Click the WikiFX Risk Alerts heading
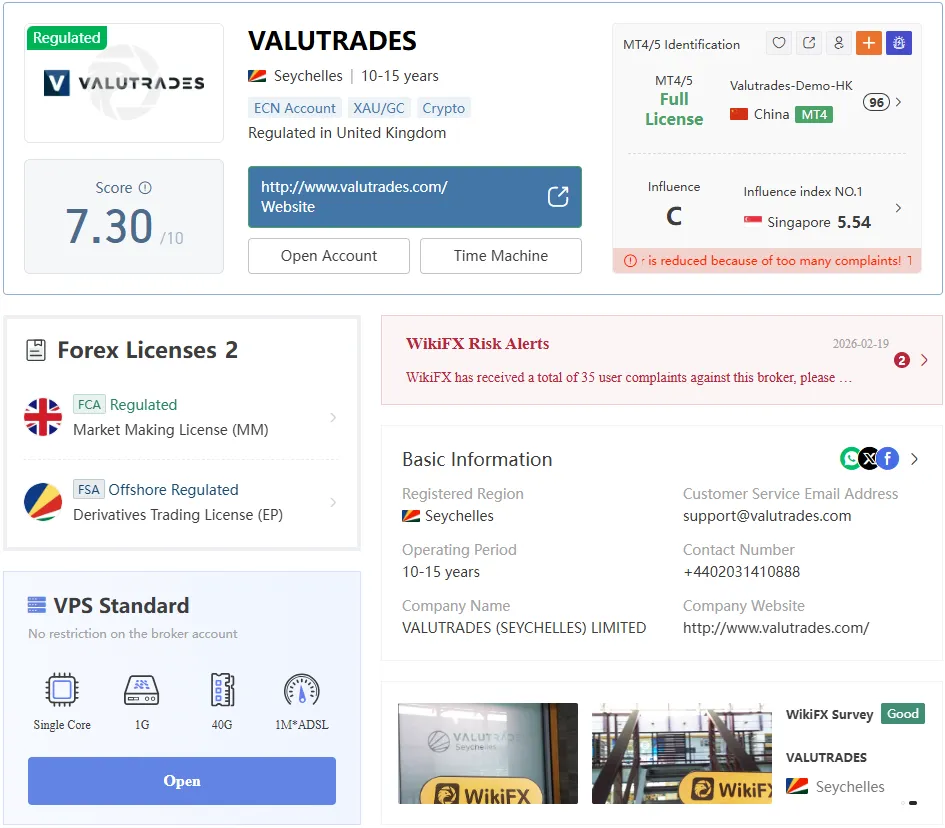 click(477, 343)
